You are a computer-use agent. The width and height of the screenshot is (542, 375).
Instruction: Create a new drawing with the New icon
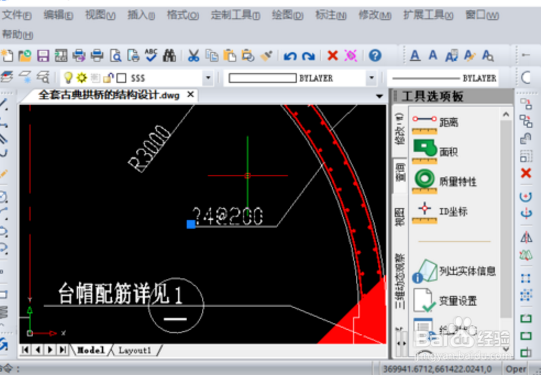click(7, 55)
